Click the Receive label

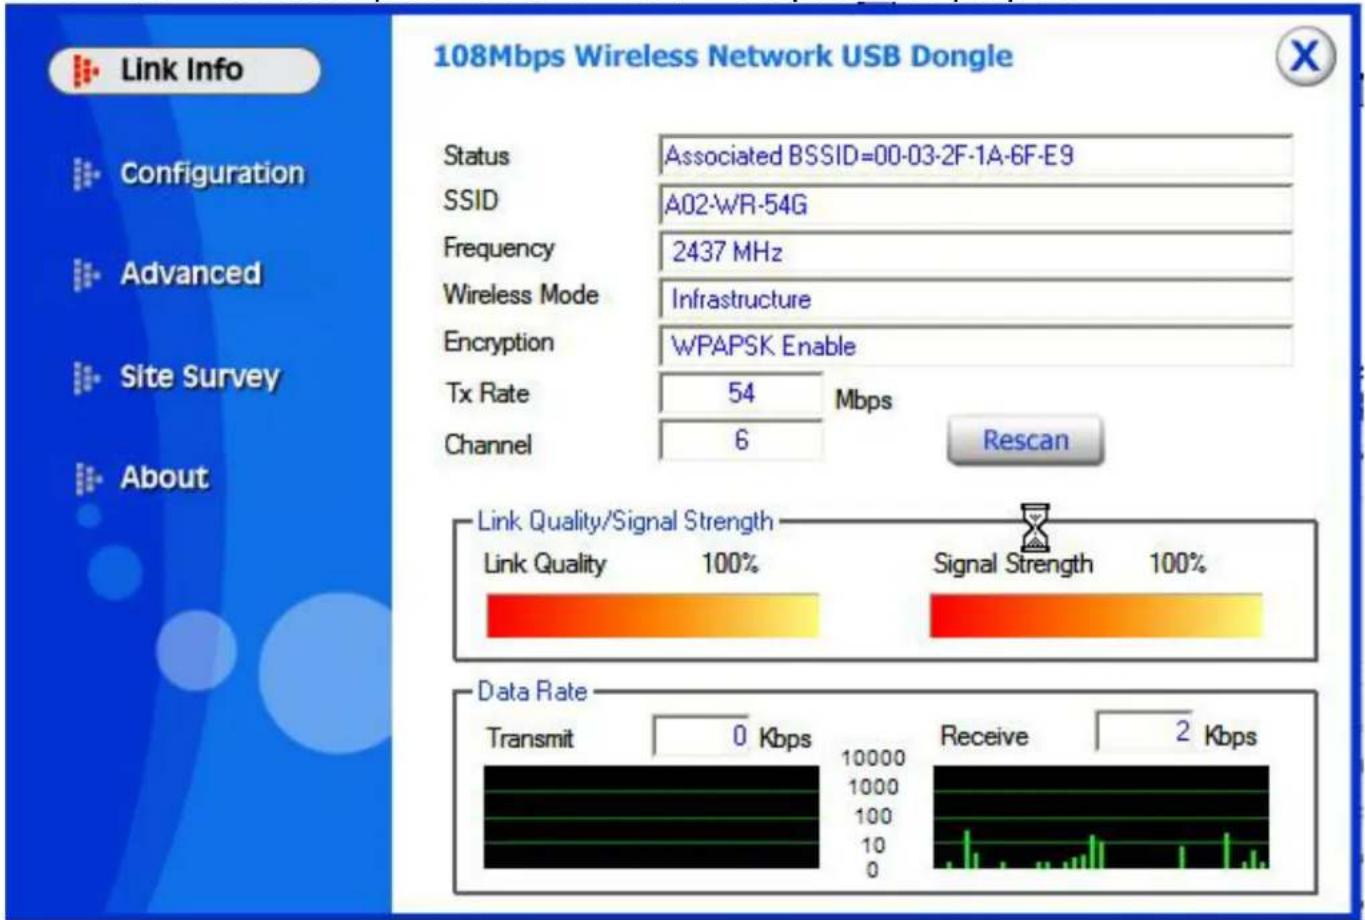(x=984, y=736)
